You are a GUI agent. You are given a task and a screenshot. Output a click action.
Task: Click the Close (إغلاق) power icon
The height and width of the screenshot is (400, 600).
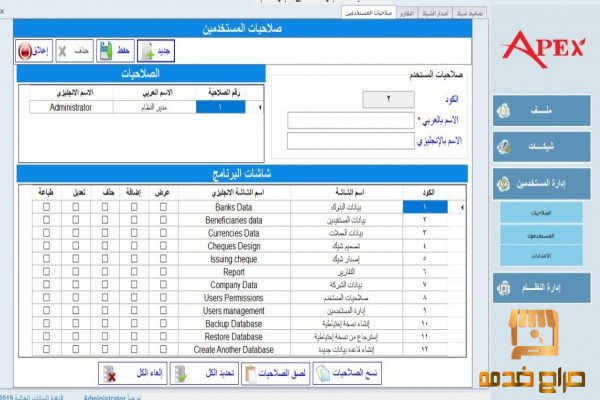[33, 49]
